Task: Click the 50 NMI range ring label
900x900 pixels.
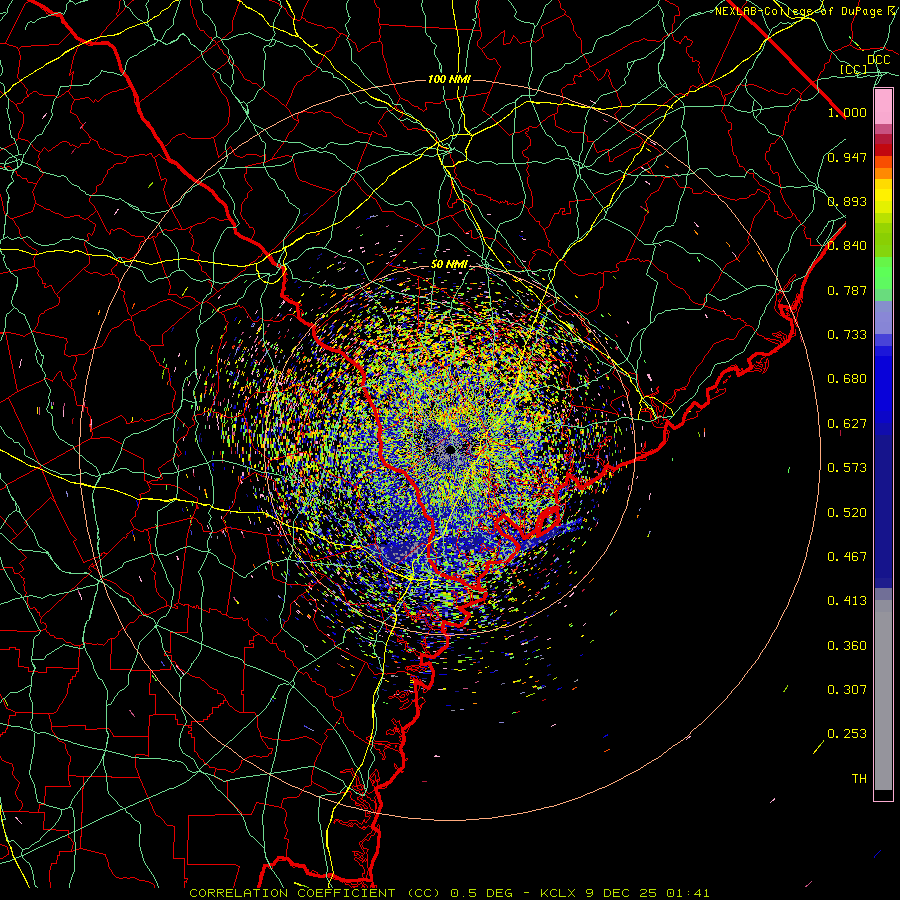Action: pyautogui.click(x=449, y=264)
